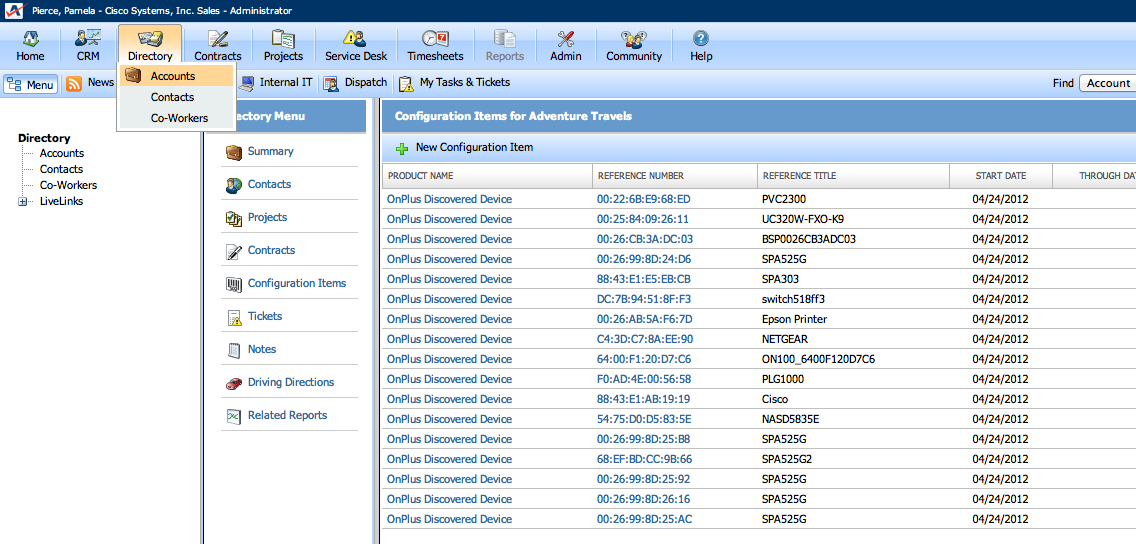Click the NASD5835E reference title cell
The width and height of the screenshot is (1136, 544).
click(790, 419)
